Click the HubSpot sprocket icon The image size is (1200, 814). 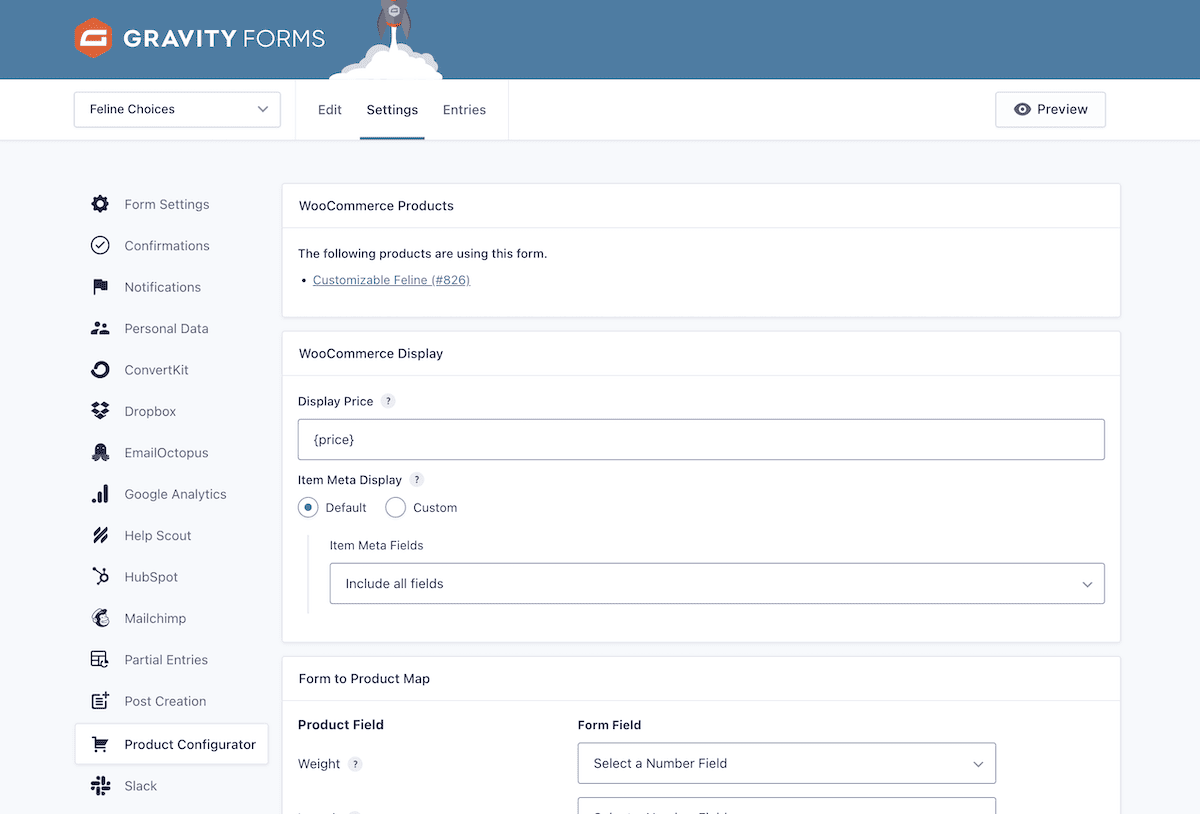point(100,577)
